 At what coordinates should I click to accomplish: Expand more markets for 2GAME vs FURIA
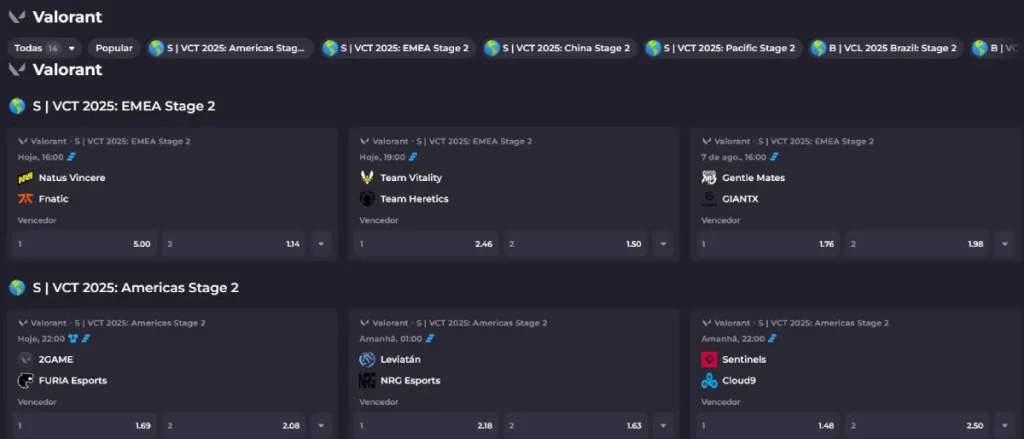(x=321, y=426)
